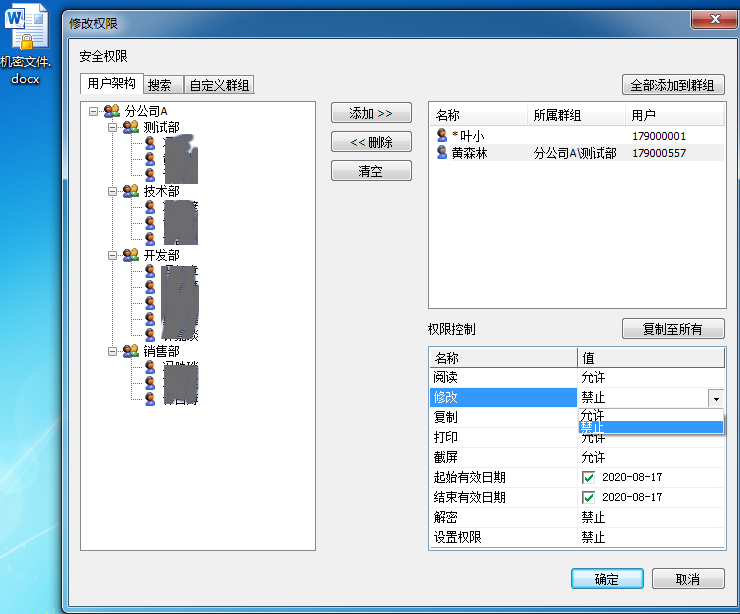Select the 叶小 user icon in list
Image resolution: width=740 pixels, height=614 pixels.
pos(442,135)
